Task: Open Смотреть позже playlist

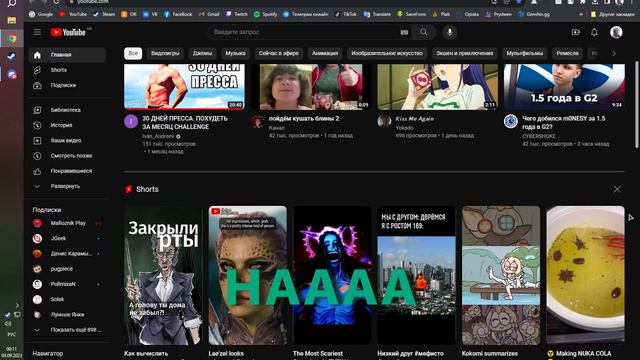Action: pyautogui.click(x=67, y=156)
